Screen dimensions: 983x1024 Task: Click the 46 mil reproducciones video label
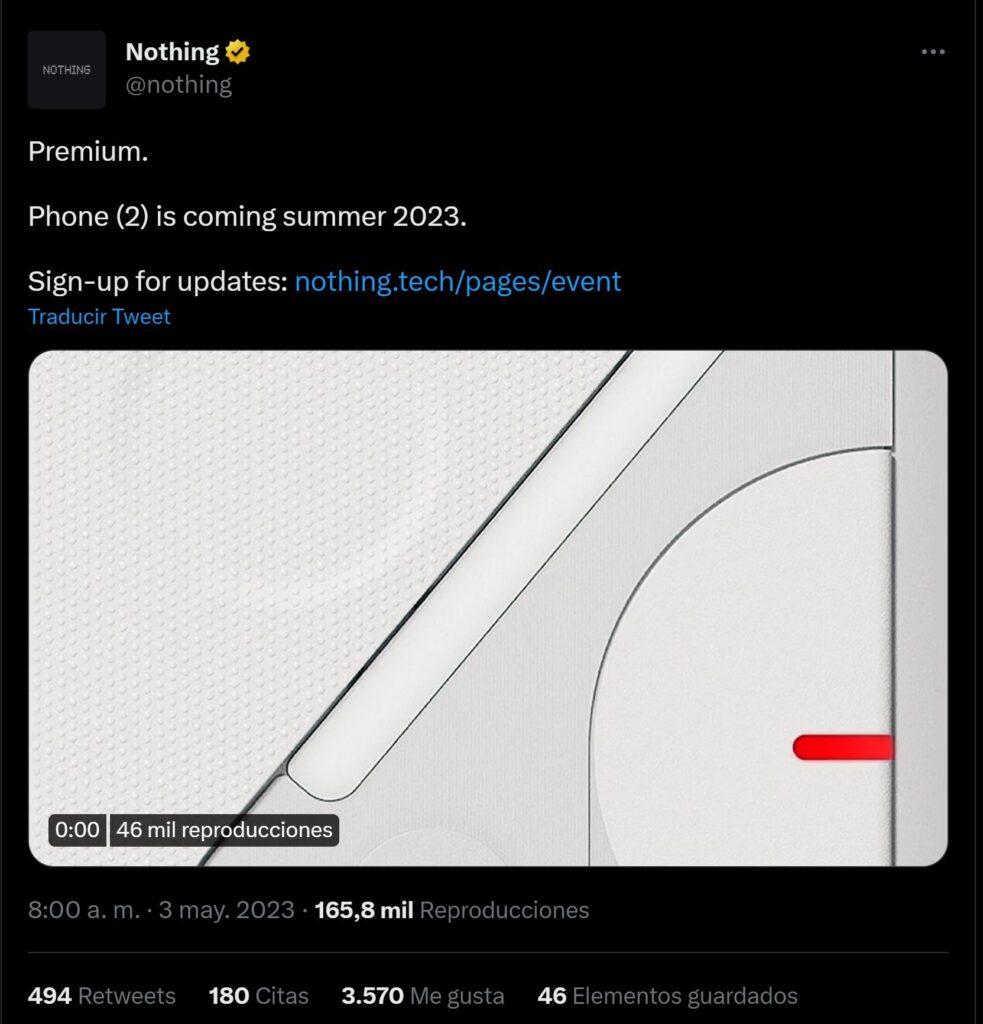click(x=224, y=830)
